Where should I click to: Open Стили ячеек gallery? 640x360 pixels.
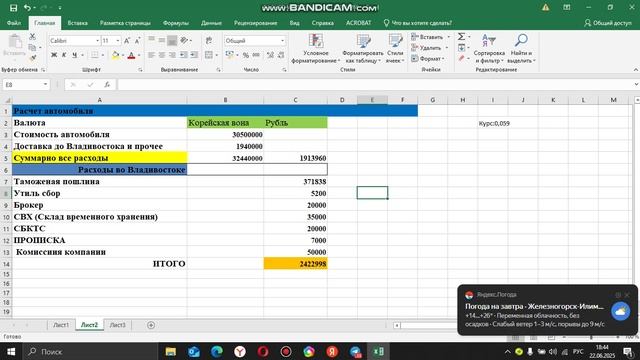pyautogui.click(x=395, y=49)
